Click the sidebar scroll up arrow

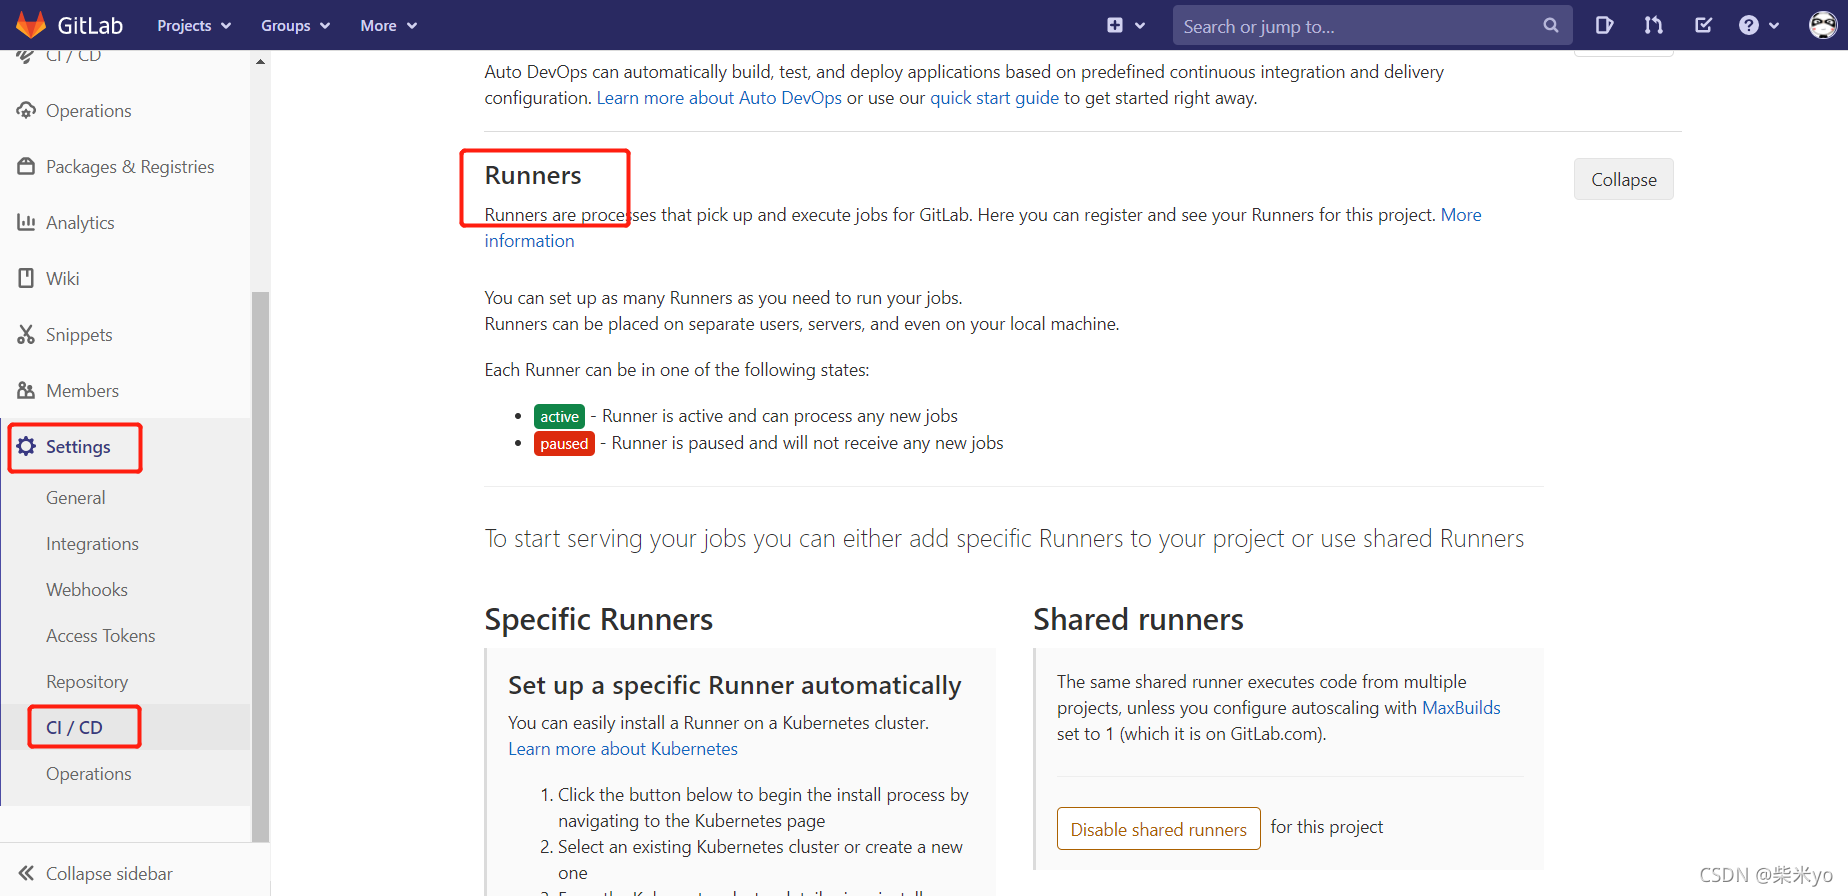260,61
